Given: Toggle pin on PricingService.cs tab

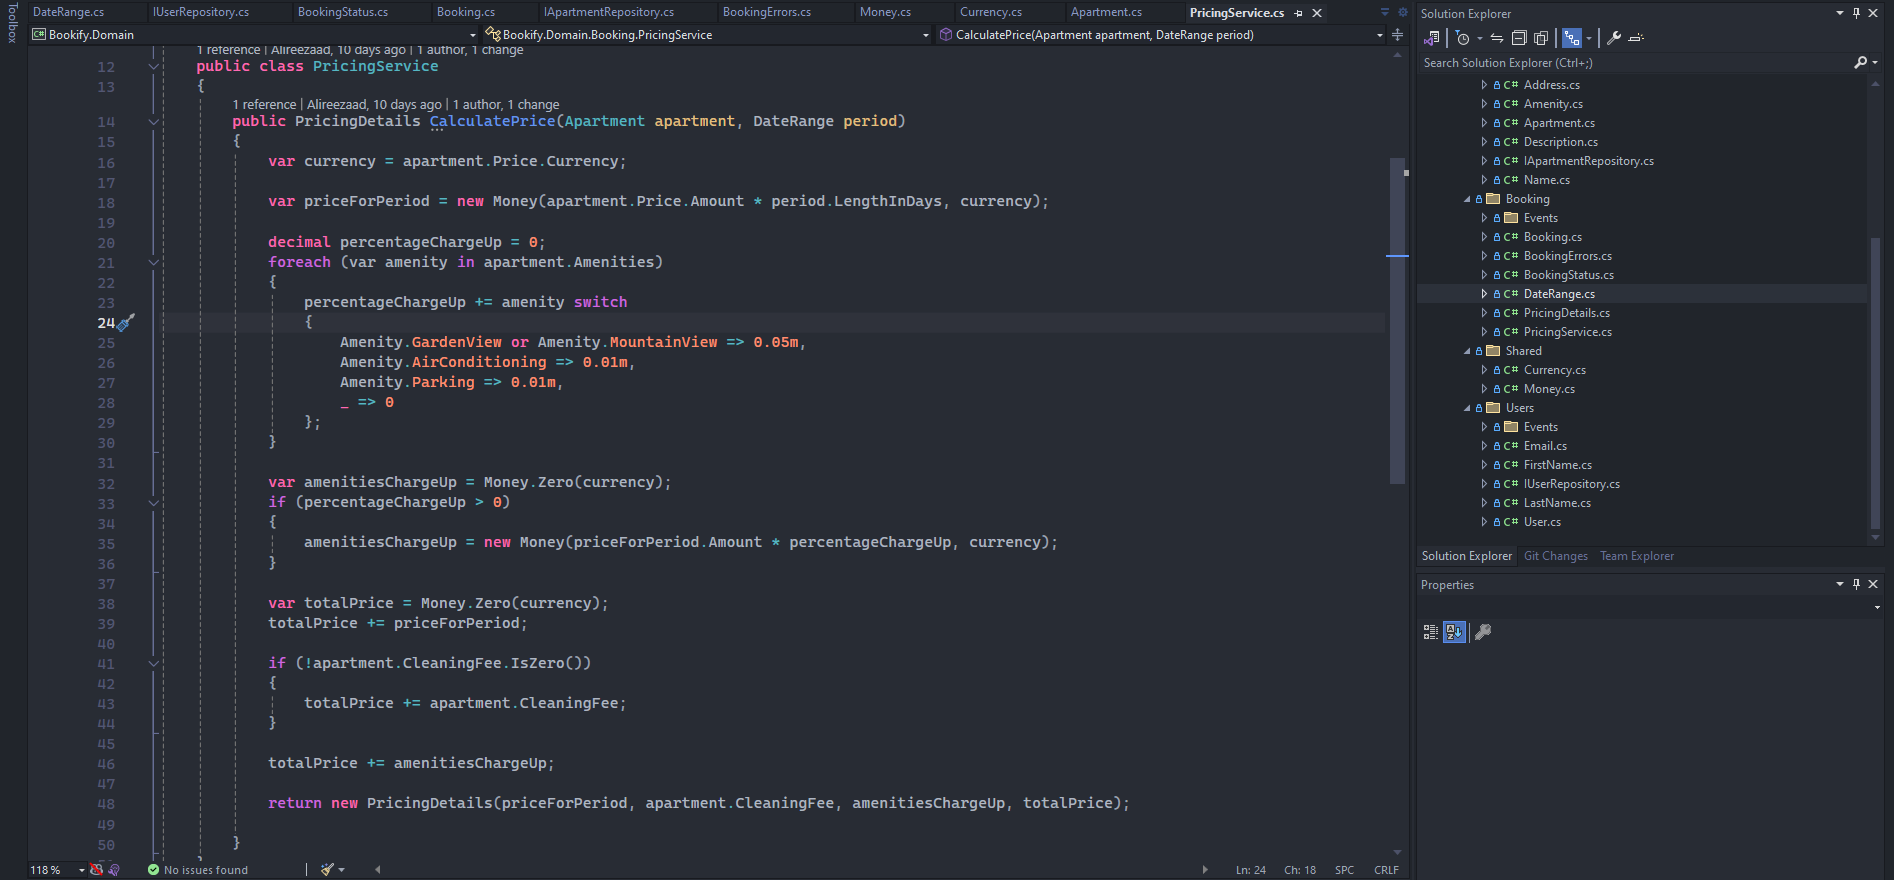Looking at the screenshot, I should pos(1299,13).
